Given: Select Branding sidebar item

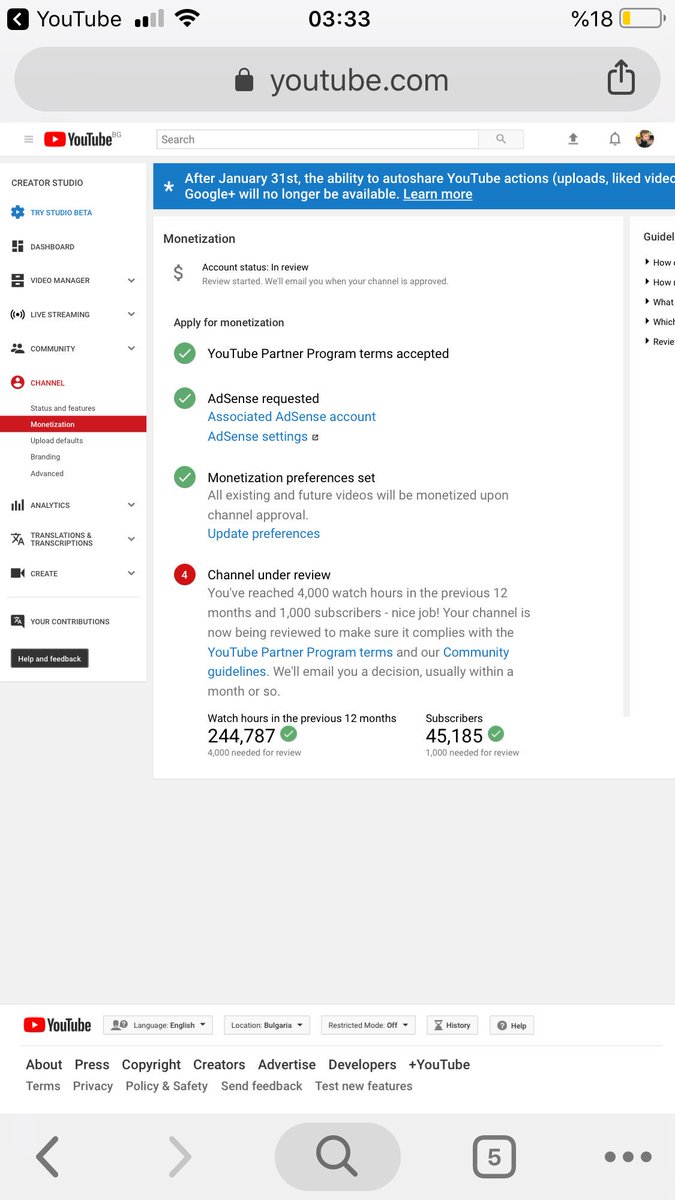Looking at the screenshot, I should (x=45, y=457).
